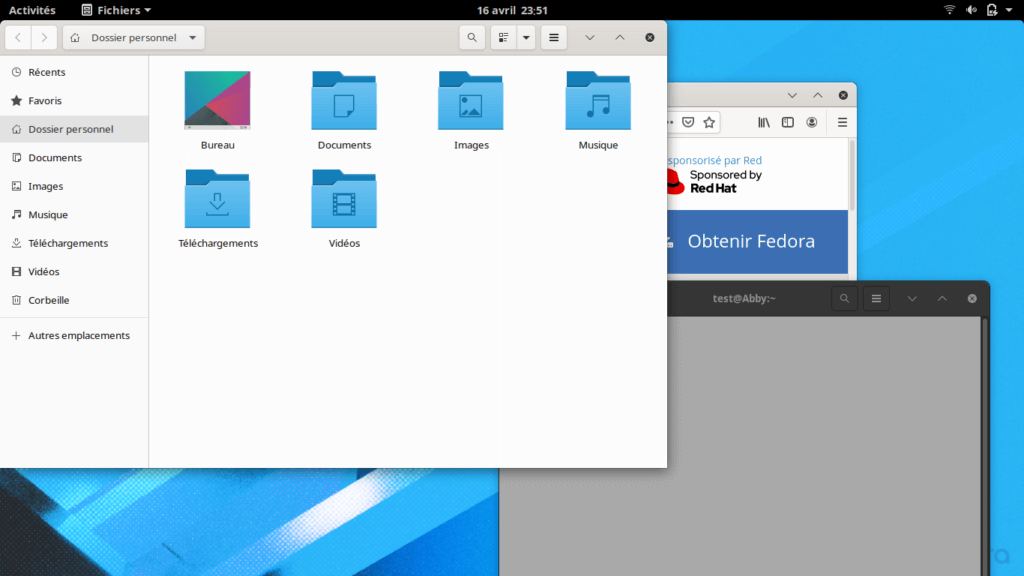Screen dimensions: 1024x576
Task: Select Récents in the sidebar
Action: pos(74,72)
